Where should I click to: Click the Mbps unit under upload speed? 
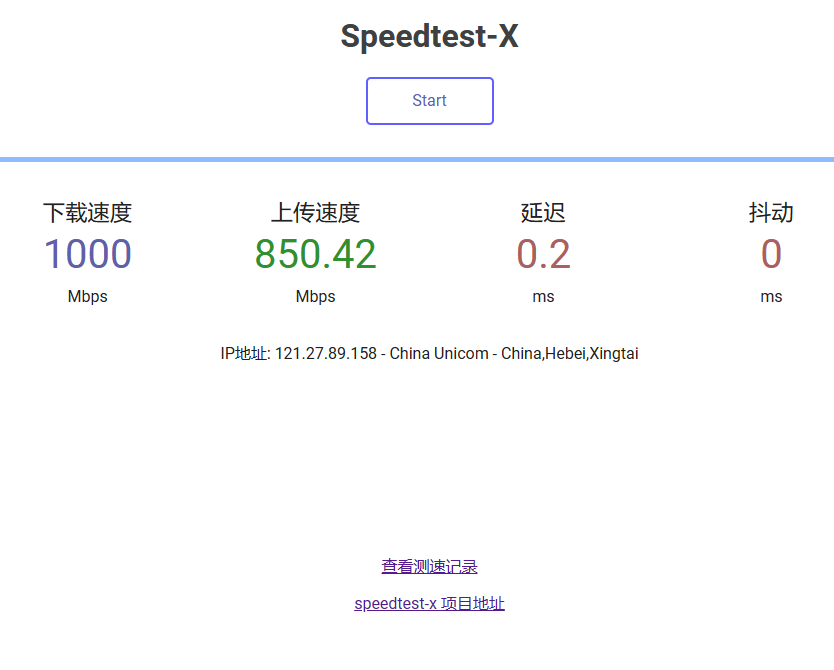[x=315, y=296]
